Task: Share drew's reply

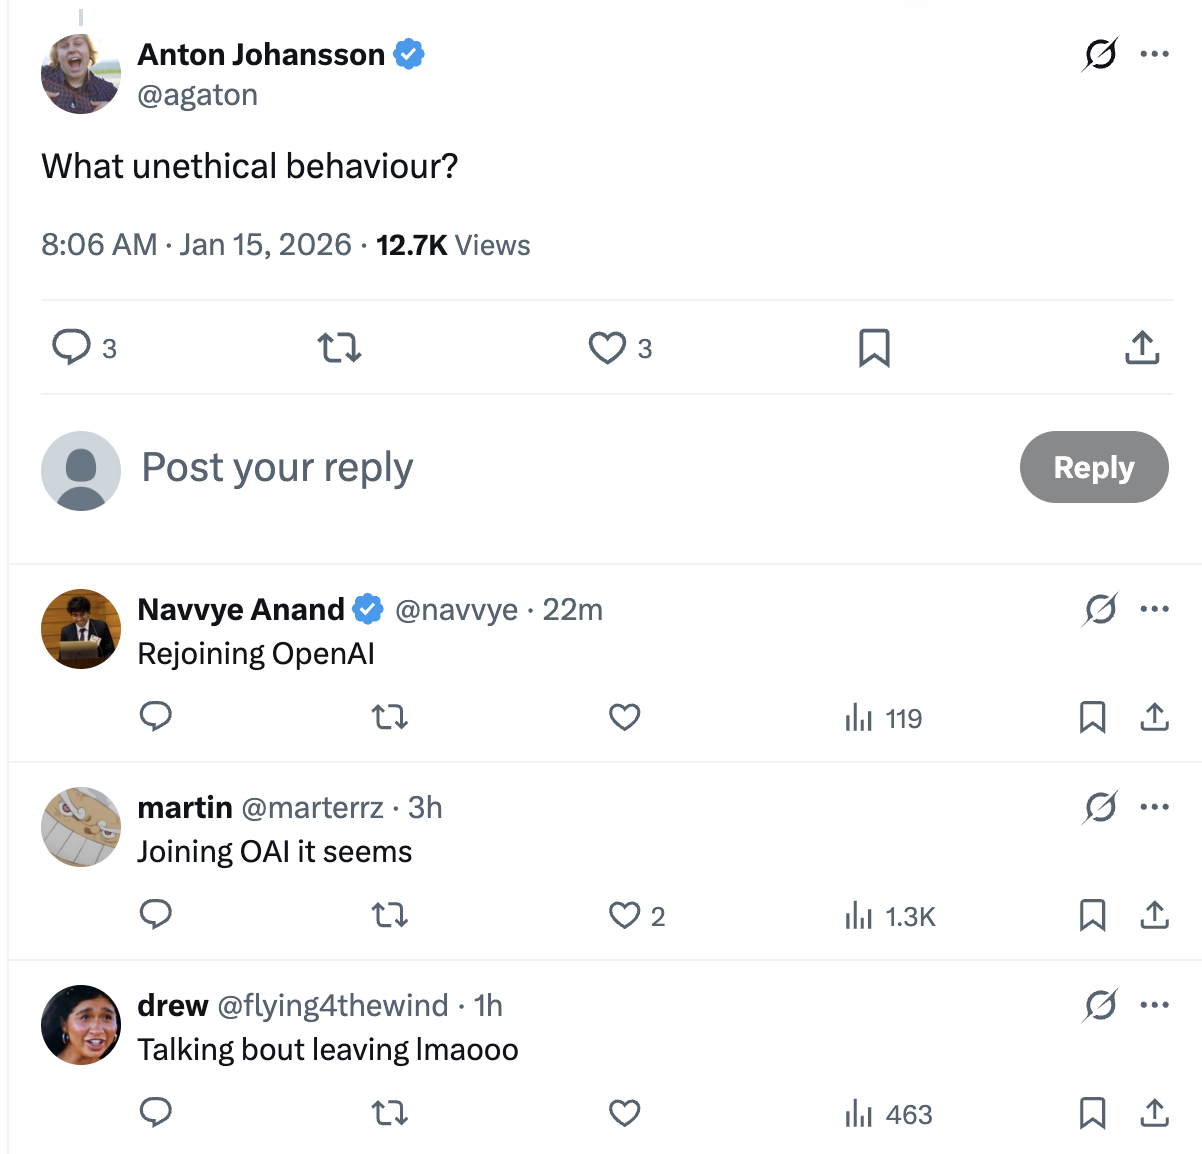Action: click(1154, 1113)
